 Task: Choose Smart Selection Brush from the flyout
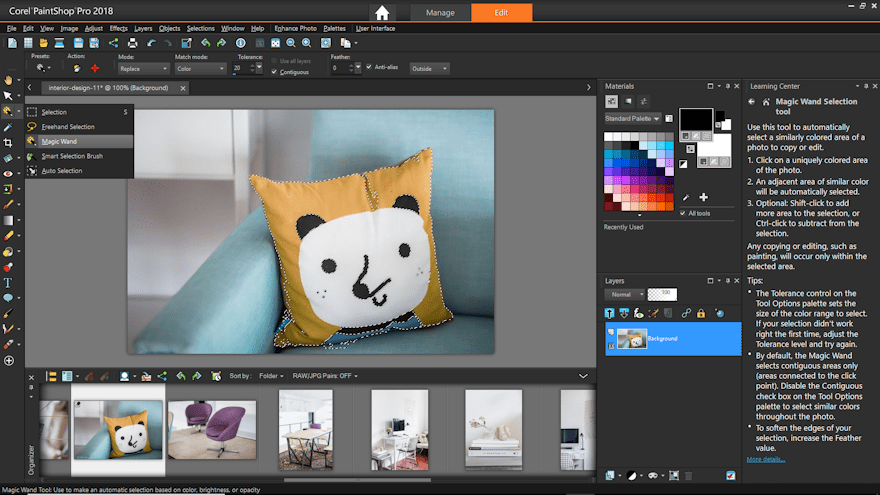coord(72,156)
